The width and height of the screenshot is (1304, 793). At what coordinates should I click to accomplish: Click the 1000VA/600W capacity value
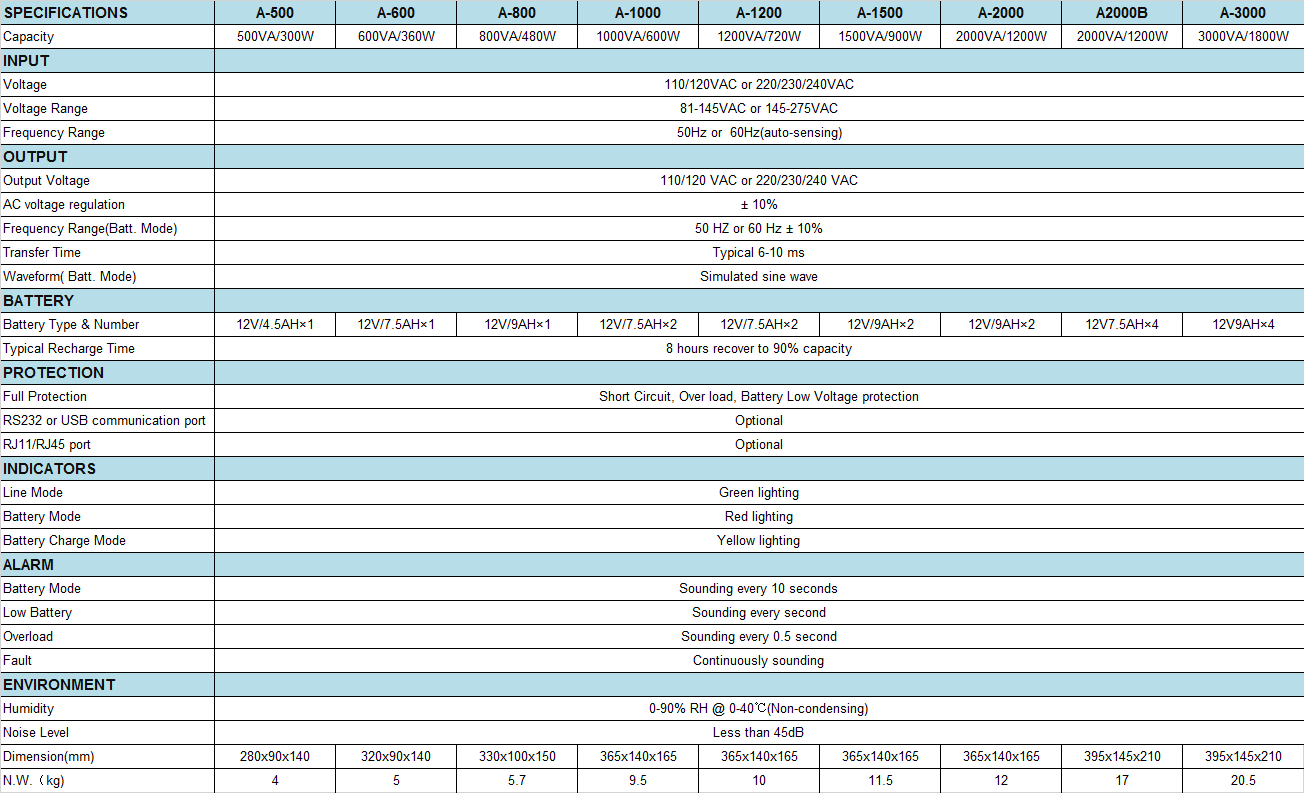638,37
